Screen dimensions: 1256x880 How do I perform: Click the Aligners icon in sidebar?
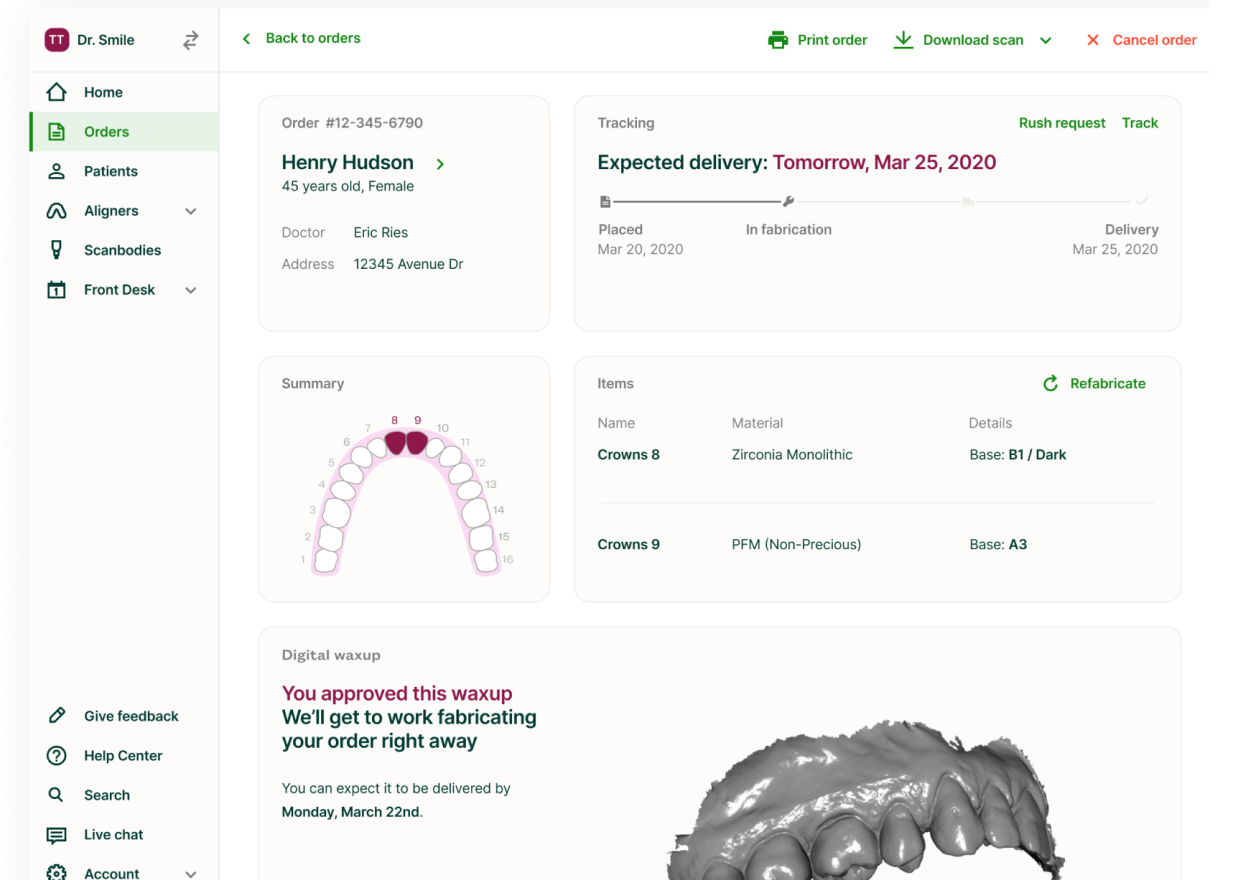click(57, 211)
